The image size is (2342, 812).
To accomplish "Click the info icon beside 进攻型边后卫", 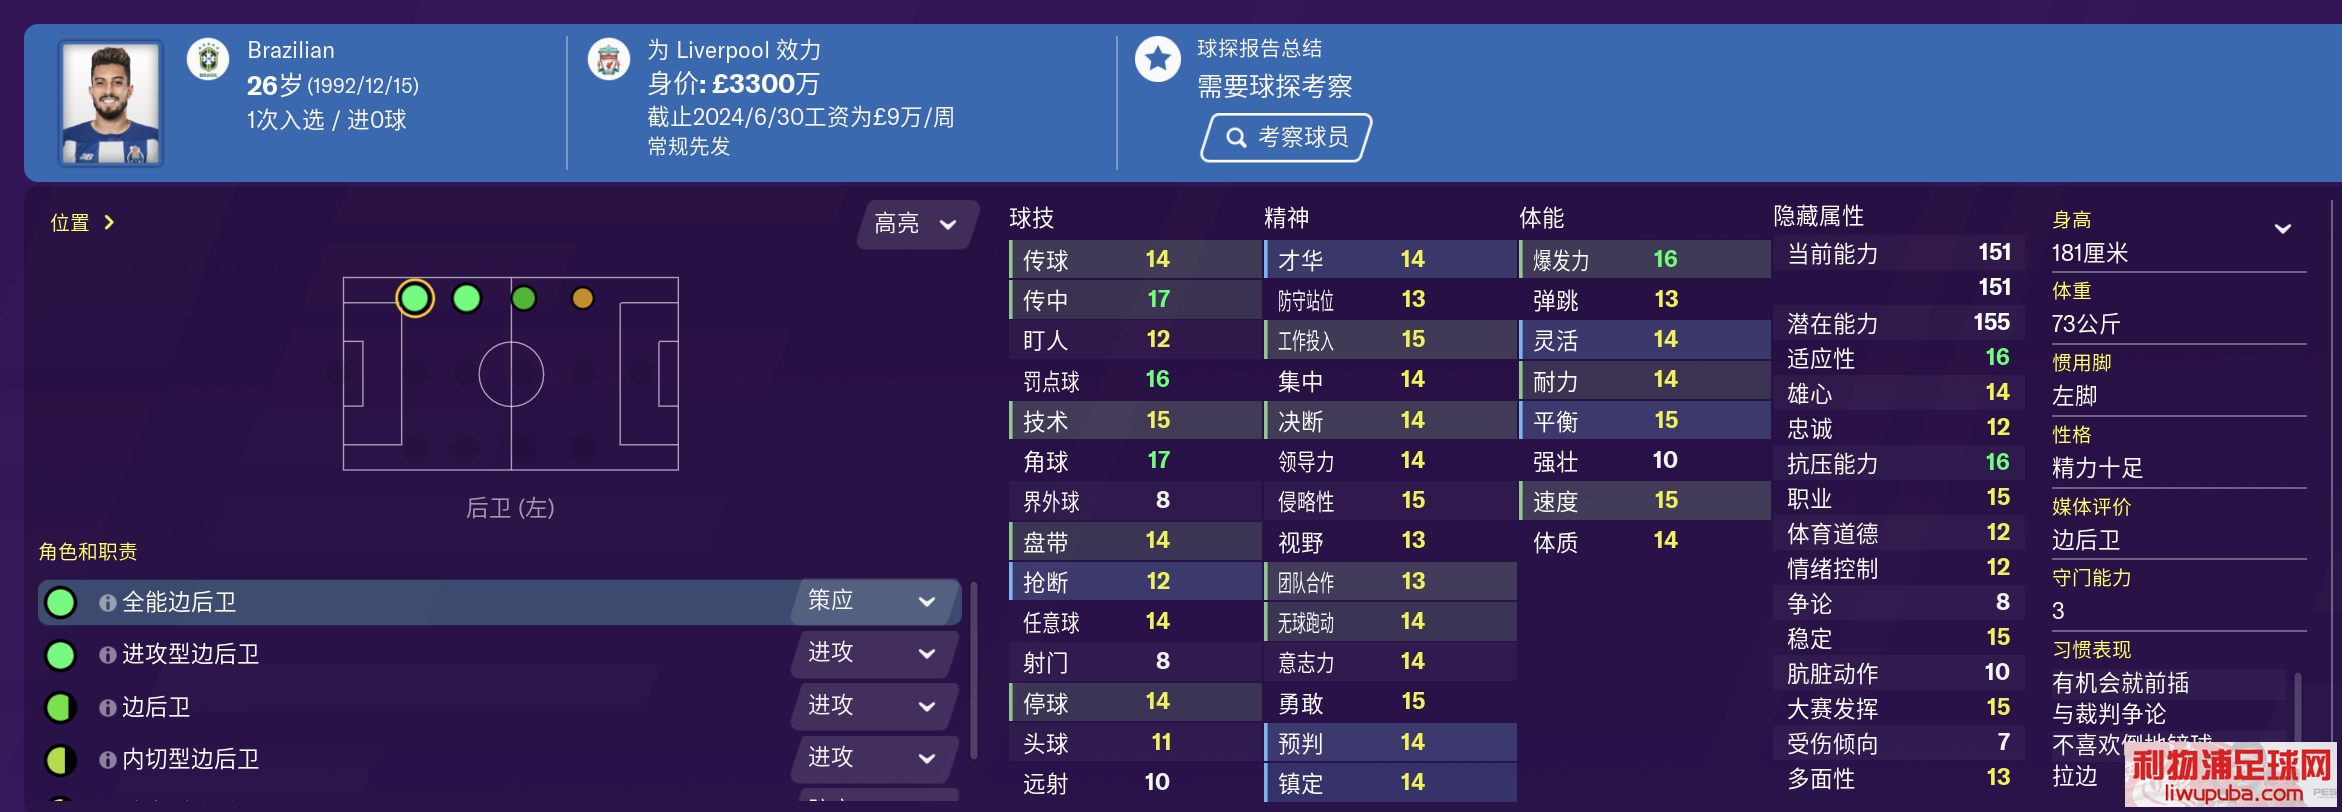I will [x=107, y=655].
